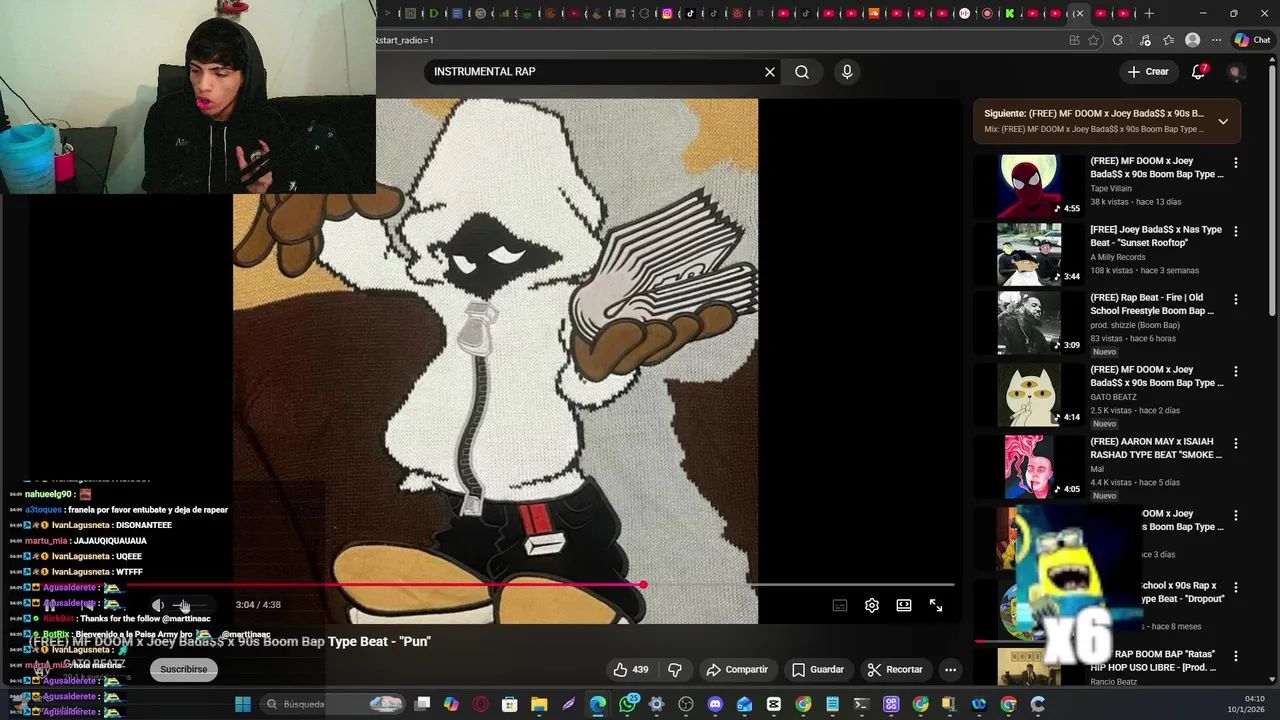This screenshot has width=1280, height=720.
Task: Switch to the SoundCloud browser tab
Action: pyautogui.click(x=874, y=13)
